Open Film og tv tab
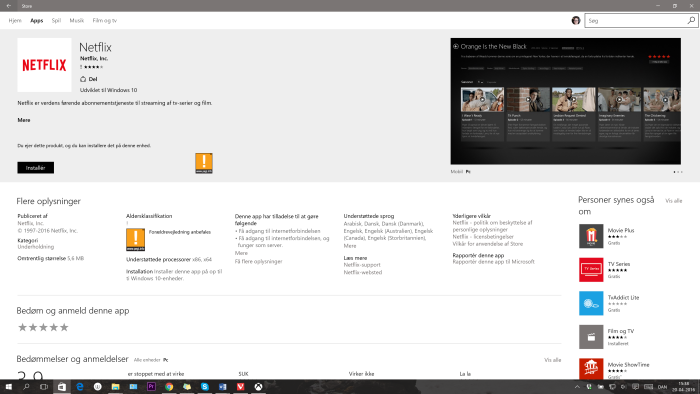This screenshot has height=394, width=700. click(x=104, y=21)
